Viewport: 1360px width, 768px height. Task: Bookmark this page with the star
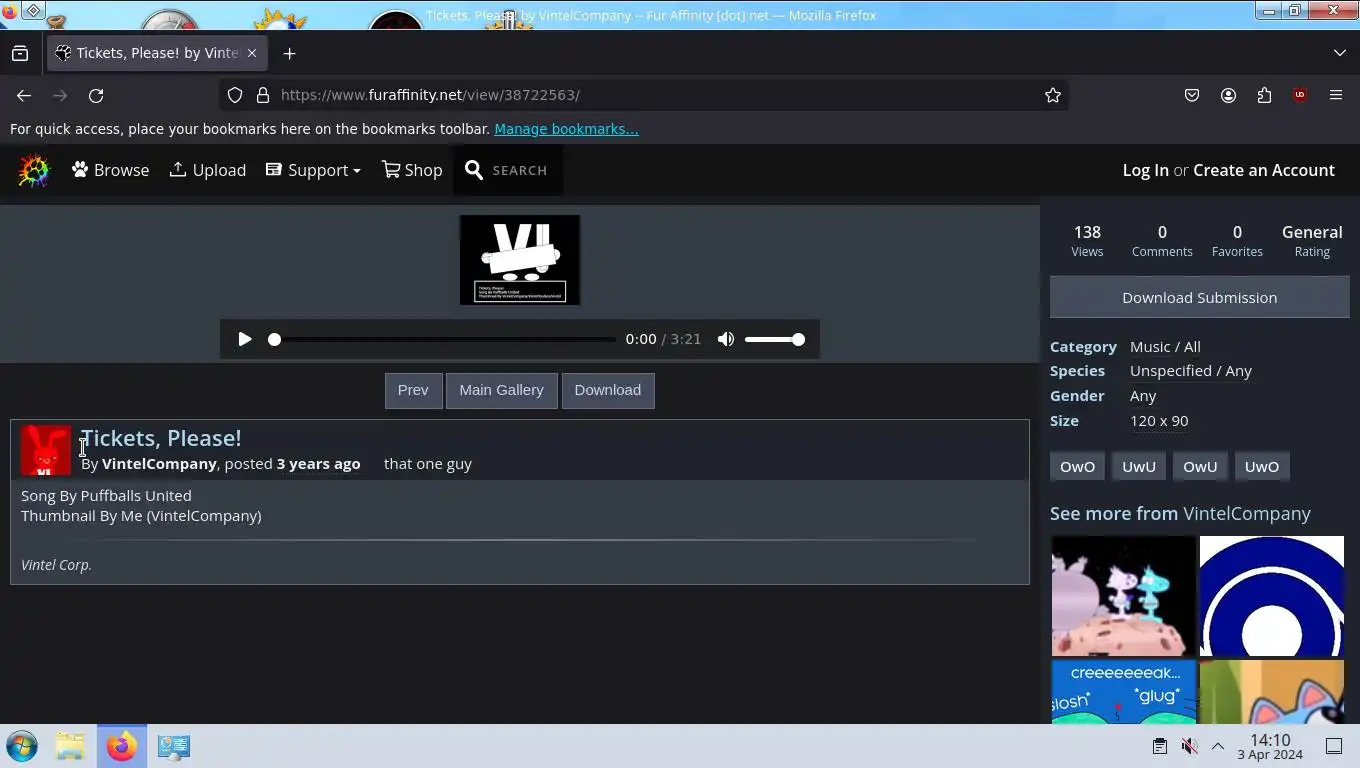[1053, 95]
